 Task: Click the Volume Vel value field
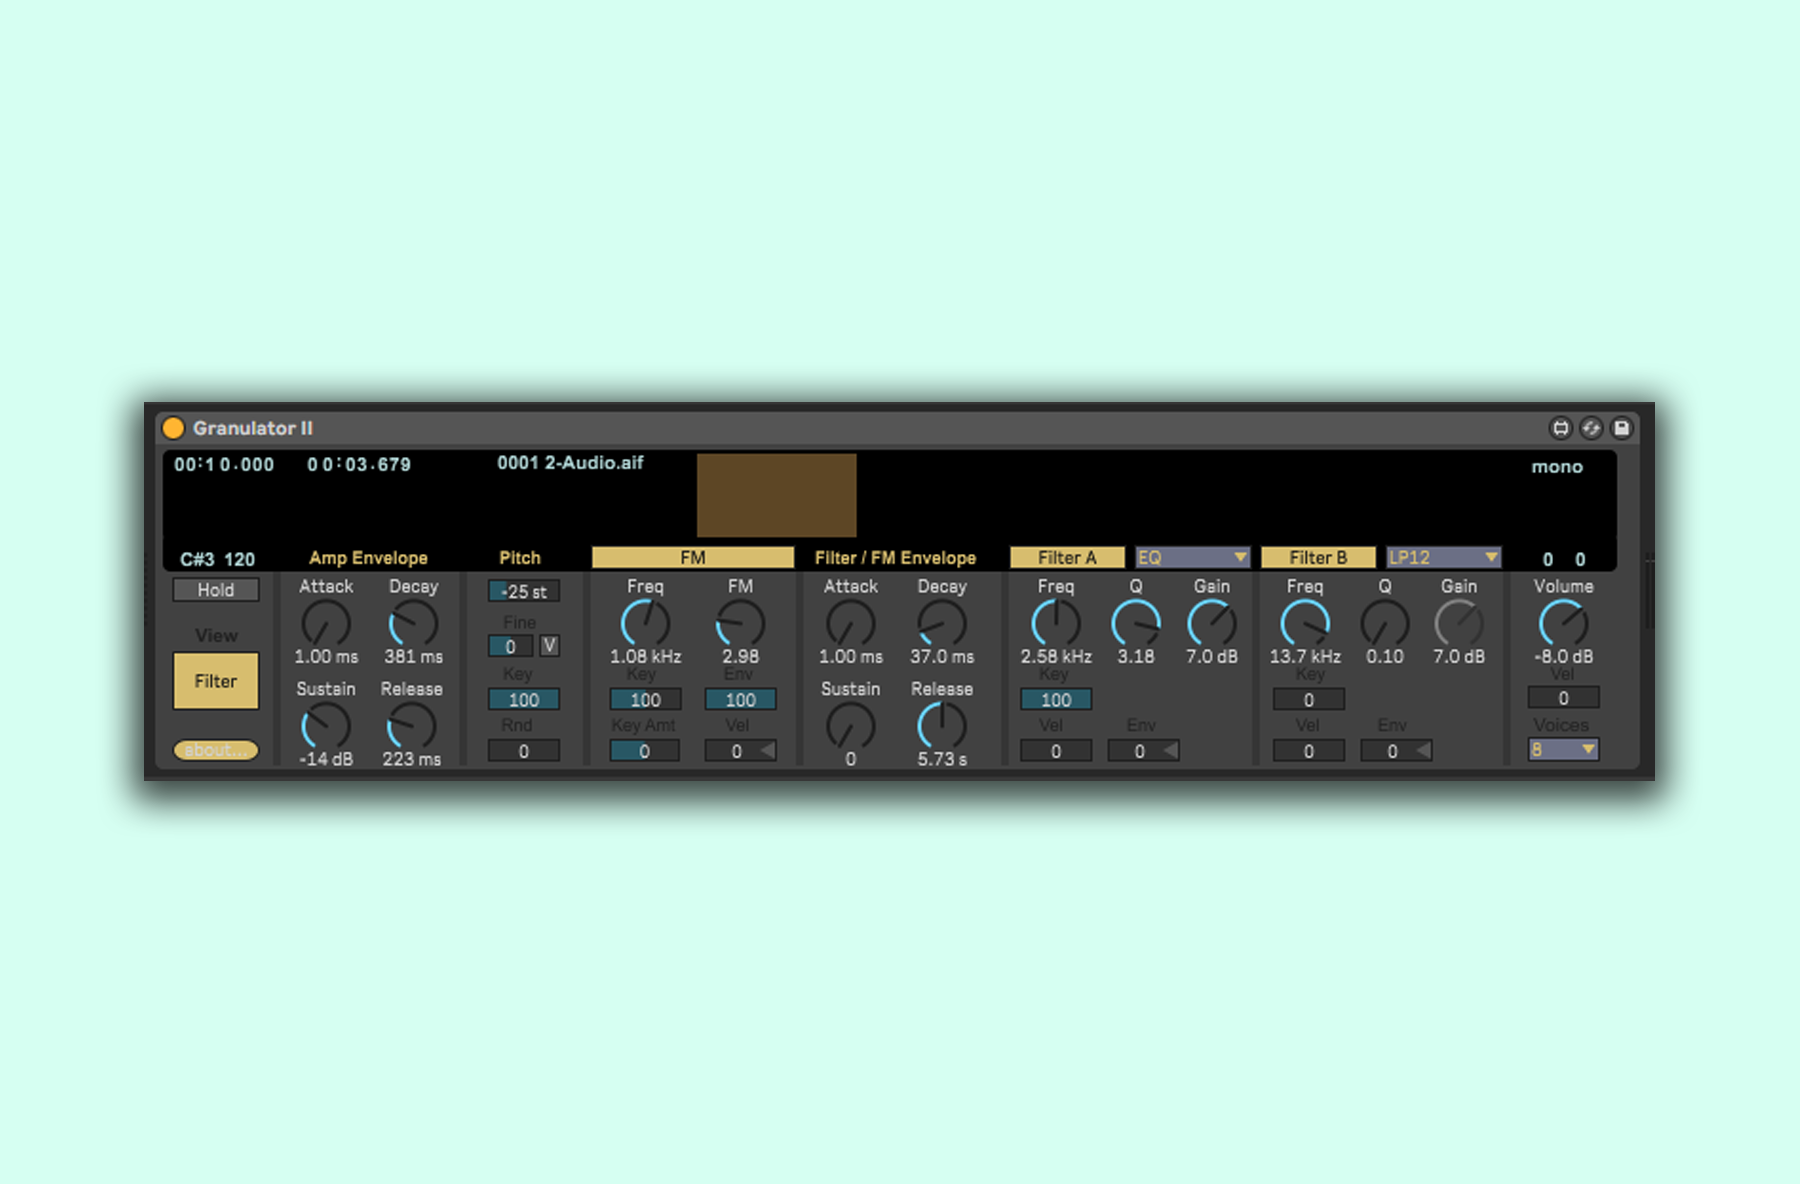1564,698
